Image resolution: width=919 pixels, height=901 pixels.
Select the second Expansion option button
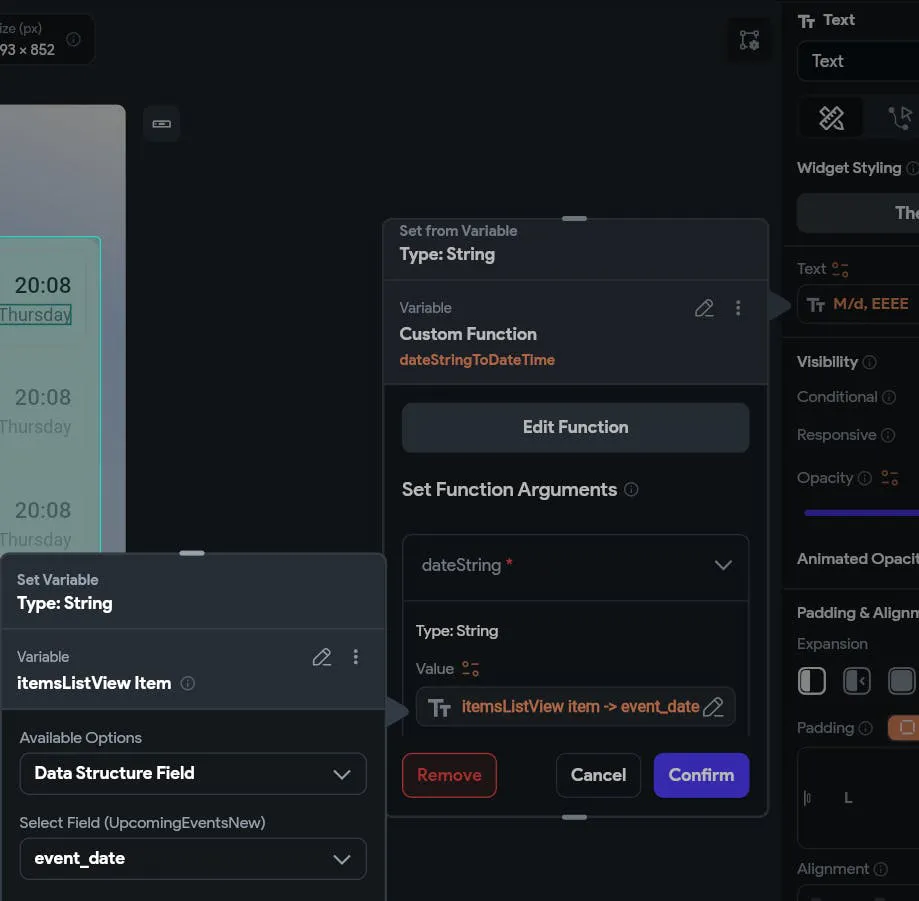tap(857, 681)
